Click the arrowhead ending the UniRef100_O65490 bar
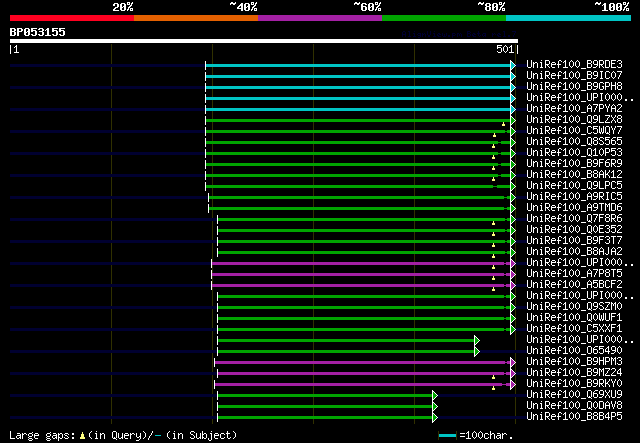 click(x=477, y=351)
